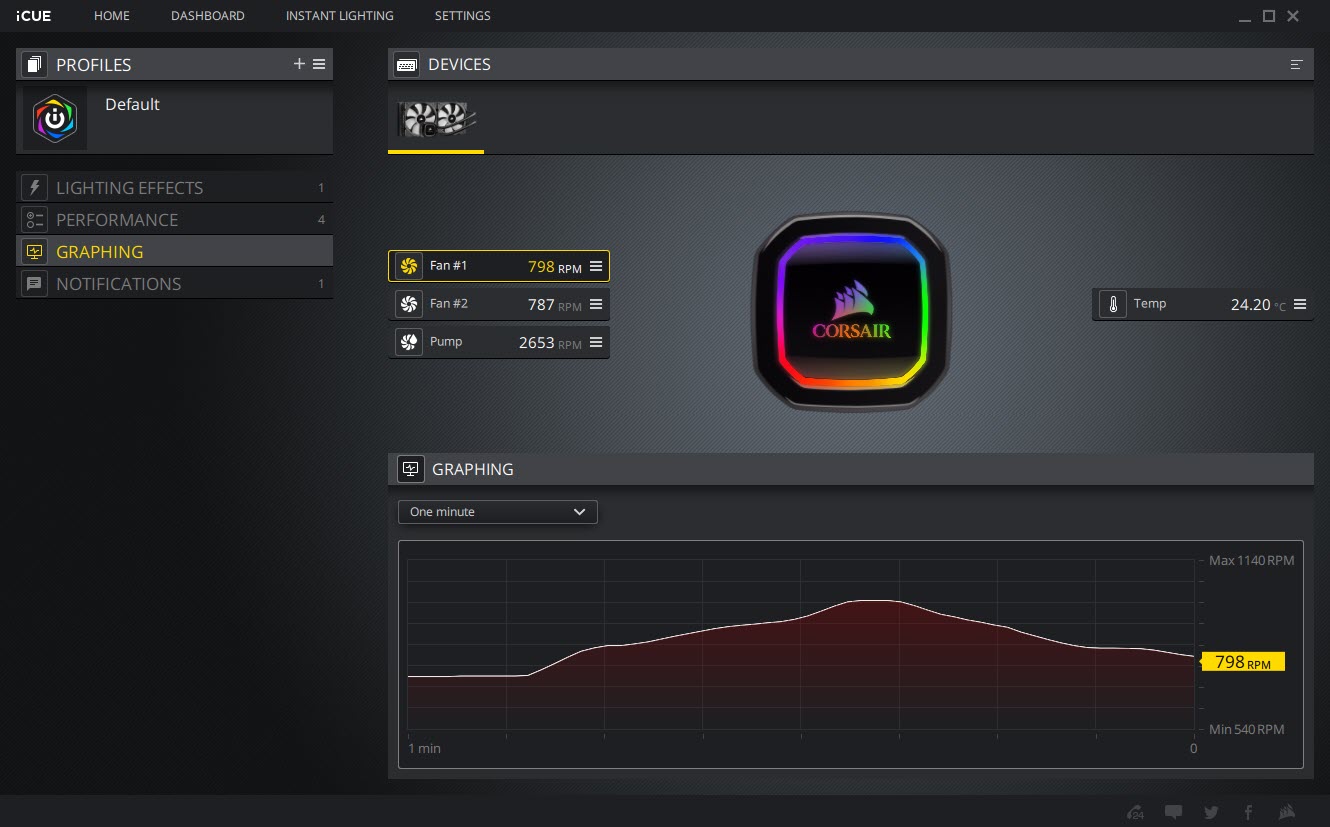This screenshot has width=1330, height=827.
Task: Open the Corsair sails logo in footer
Action: click(x=1288, y=812)
